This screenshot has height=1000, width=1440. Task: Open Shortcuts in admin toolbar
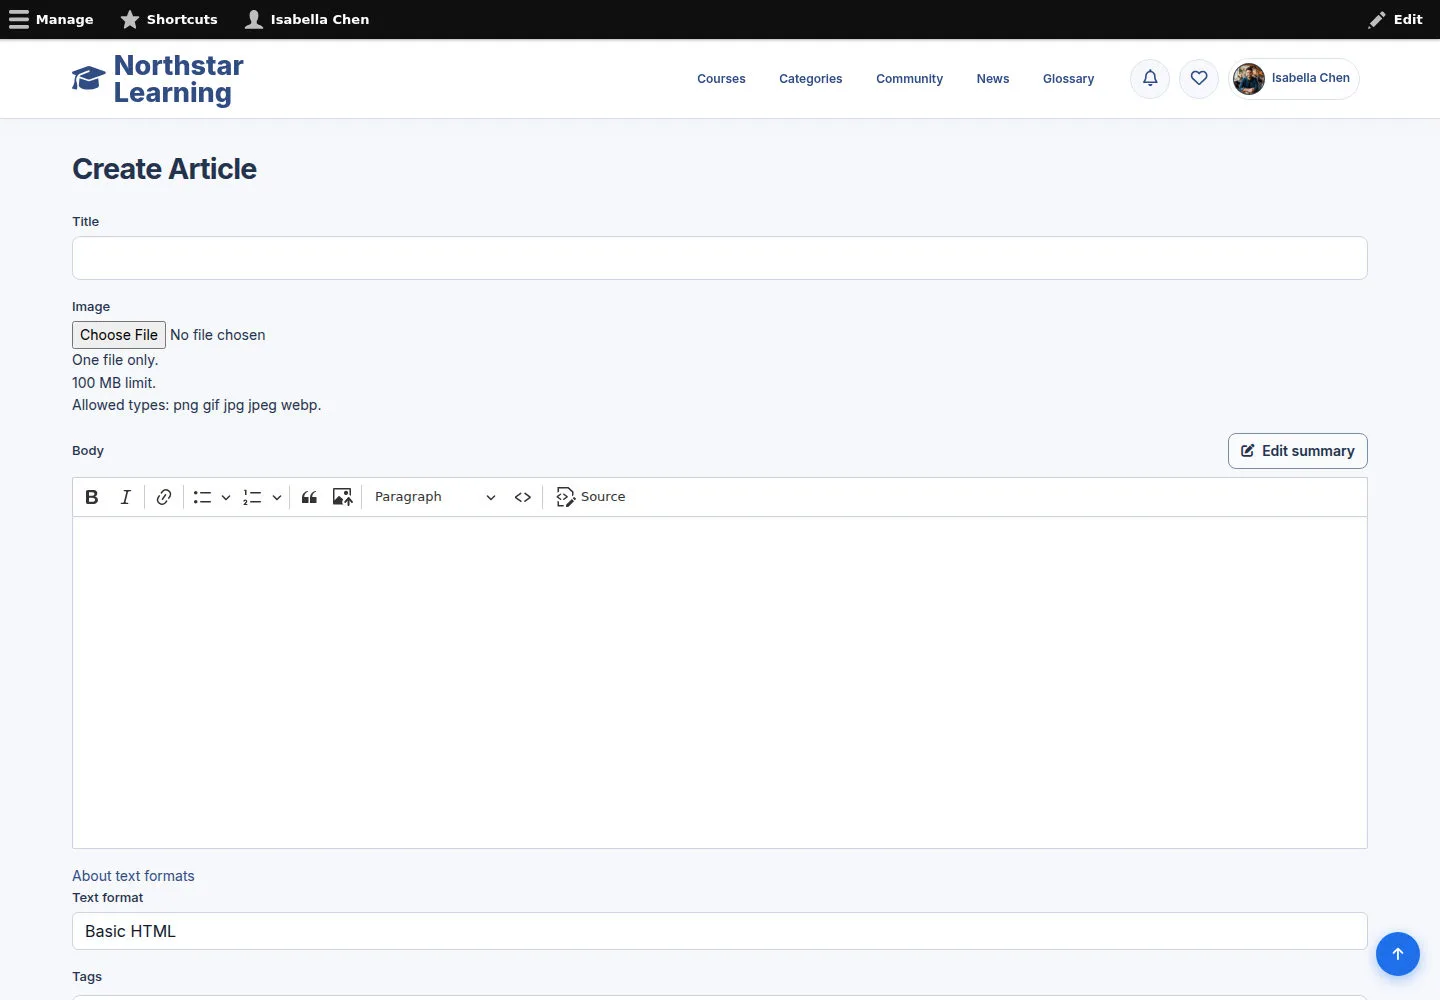coord(169,19)
